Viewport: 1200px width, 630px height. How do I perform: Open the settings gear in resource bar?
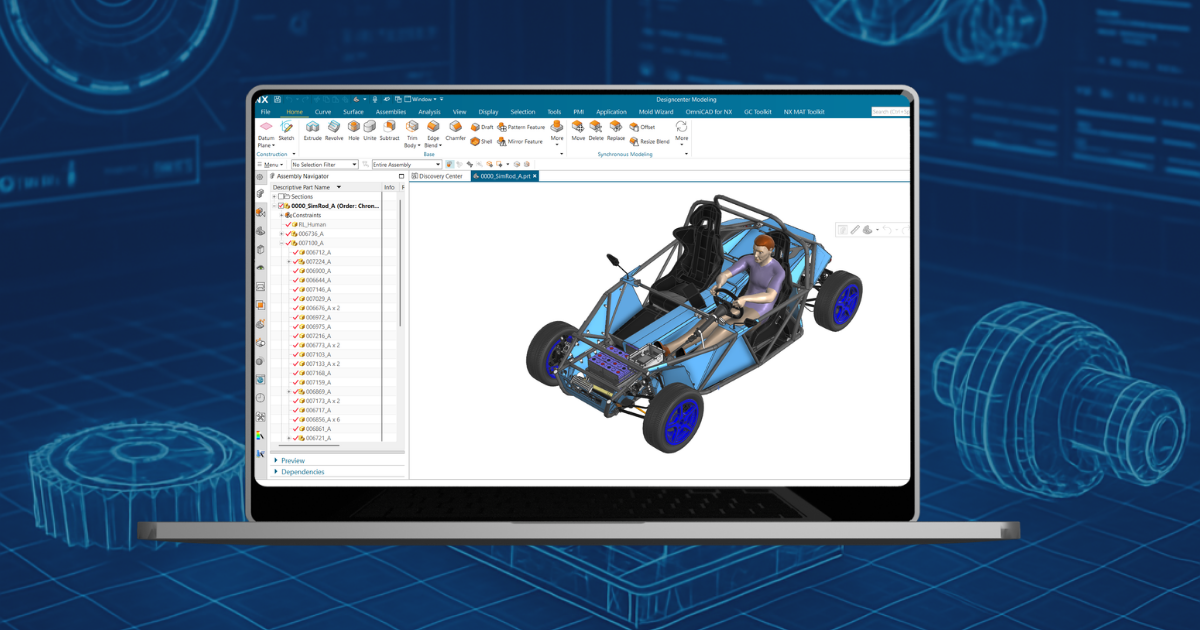[261, 177]
